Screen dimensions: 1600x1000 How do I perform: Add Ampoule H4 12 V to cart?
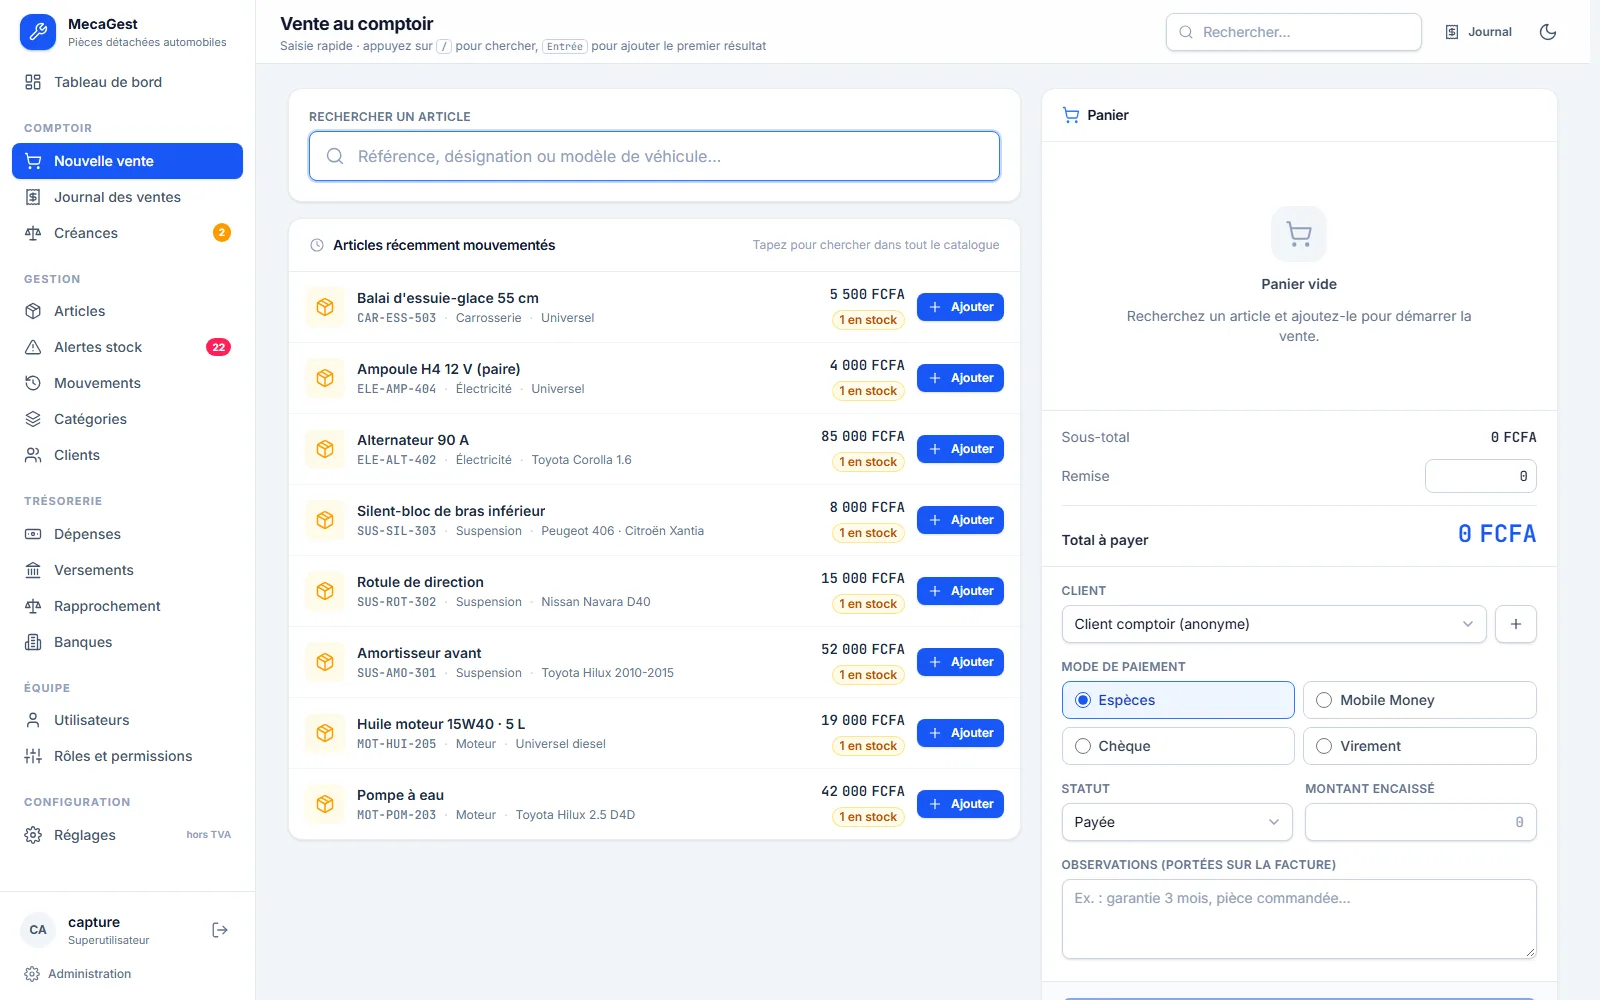(960, 378)
